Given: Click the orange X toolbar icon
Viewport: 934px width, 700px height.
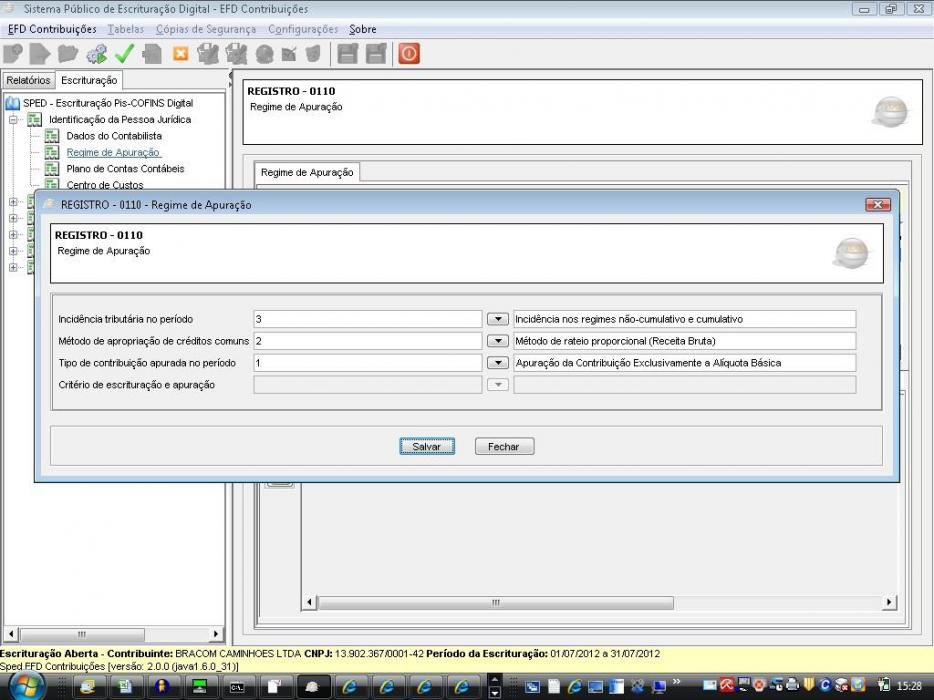Looking at the screenshot, I should click(x=180, y=54).
